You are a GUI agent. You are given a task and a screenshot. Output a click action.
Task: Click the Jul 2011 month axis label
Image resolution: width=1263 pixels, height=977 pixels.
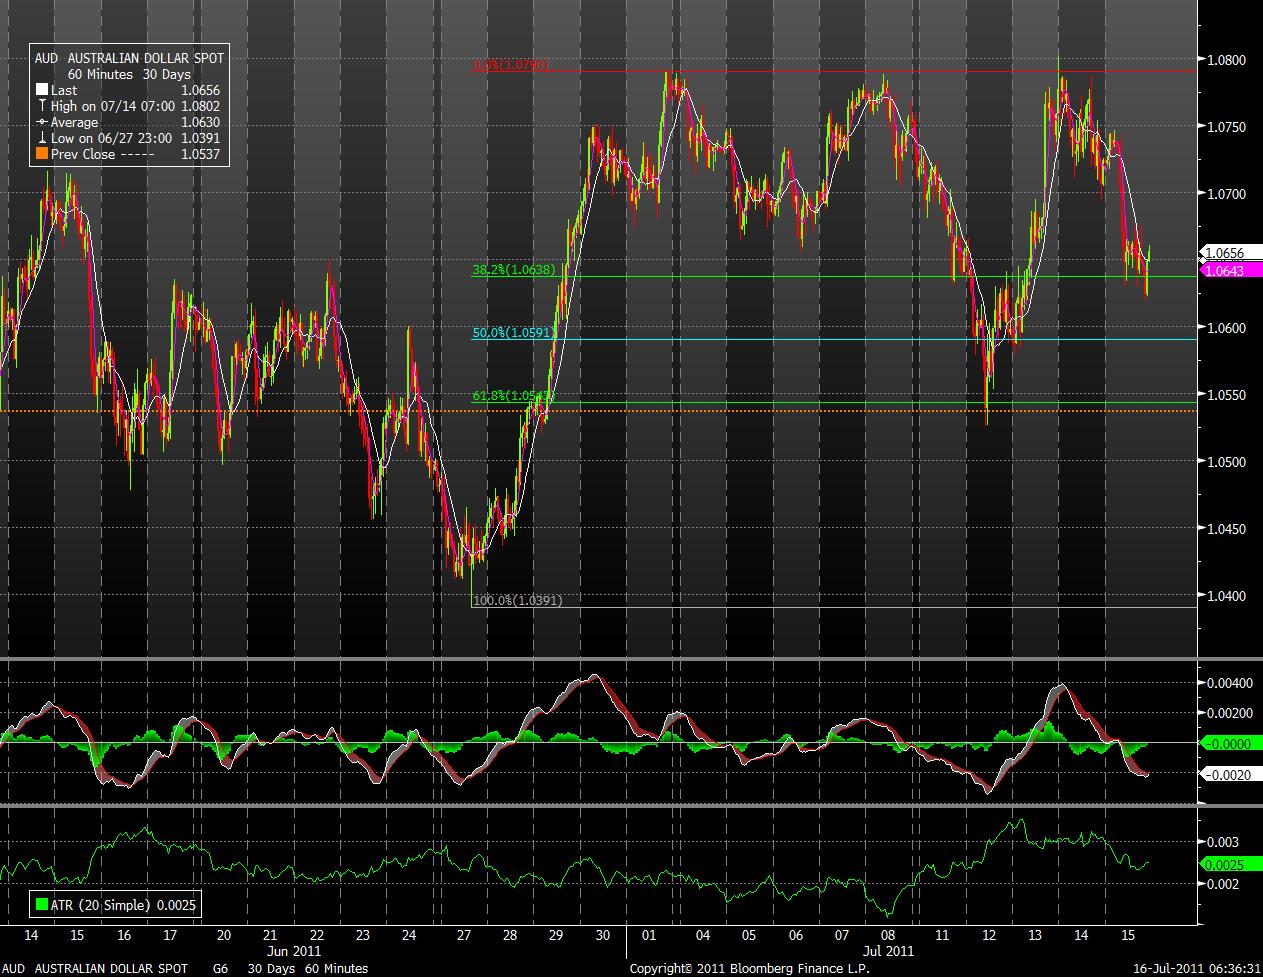coord(887,951)
